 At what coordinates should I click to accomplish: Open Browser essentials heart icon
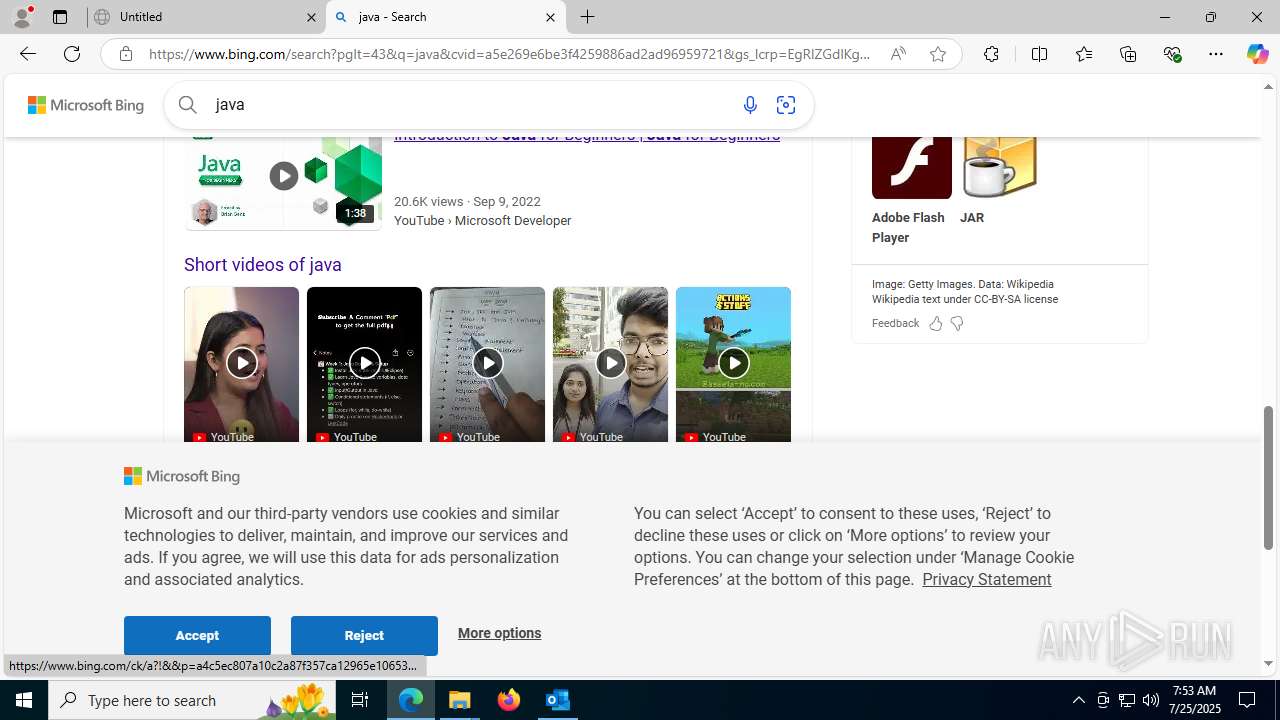(x=1172, y=54)
